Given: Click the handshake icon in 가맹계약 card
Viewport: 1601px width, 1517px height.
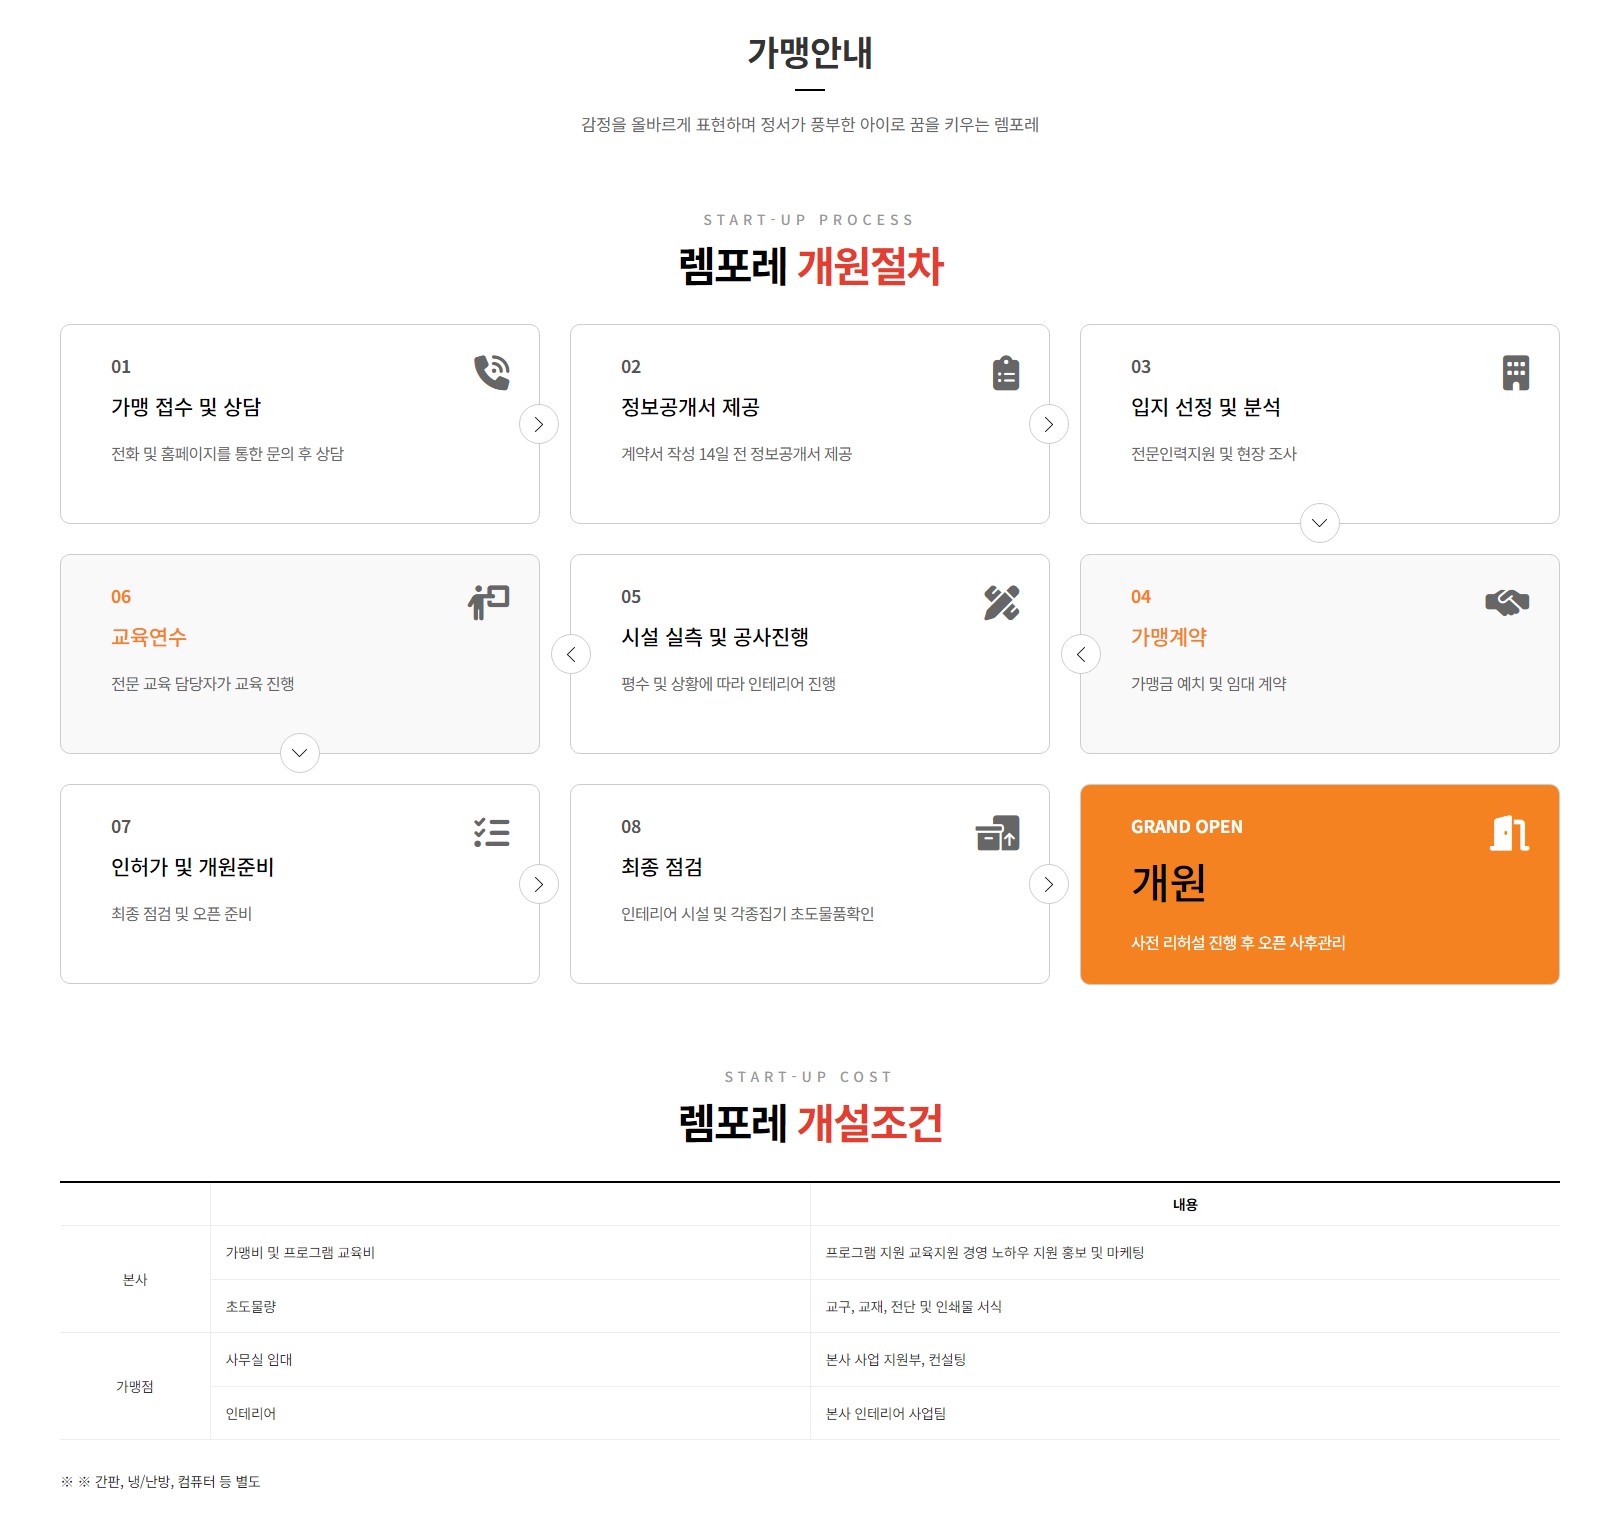Looking at the screenshot, I should click(x=1506, y=602).
